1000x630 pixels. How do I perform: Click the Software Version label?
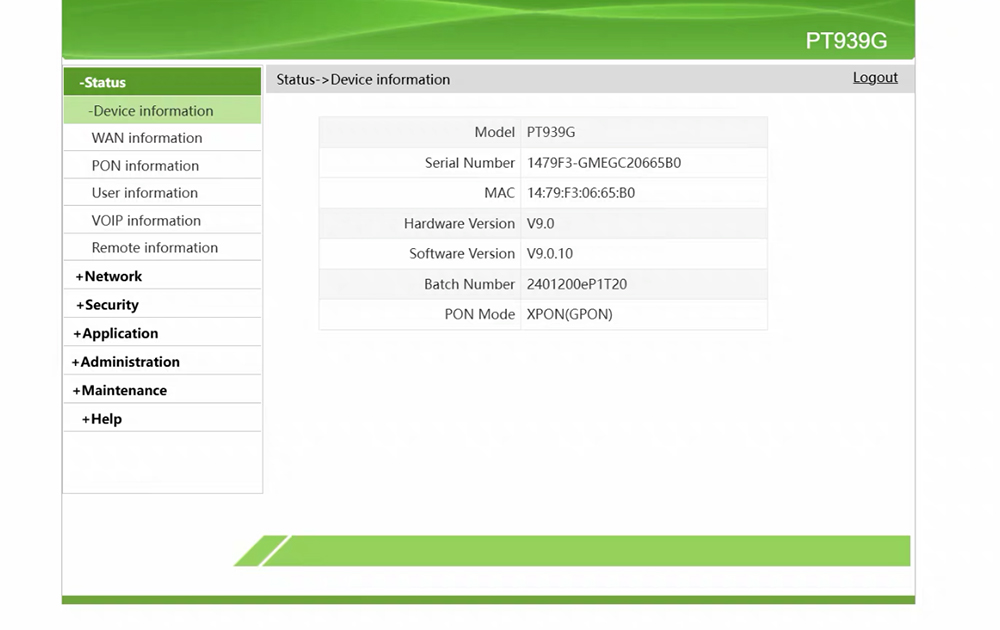(x=462, y=253)
